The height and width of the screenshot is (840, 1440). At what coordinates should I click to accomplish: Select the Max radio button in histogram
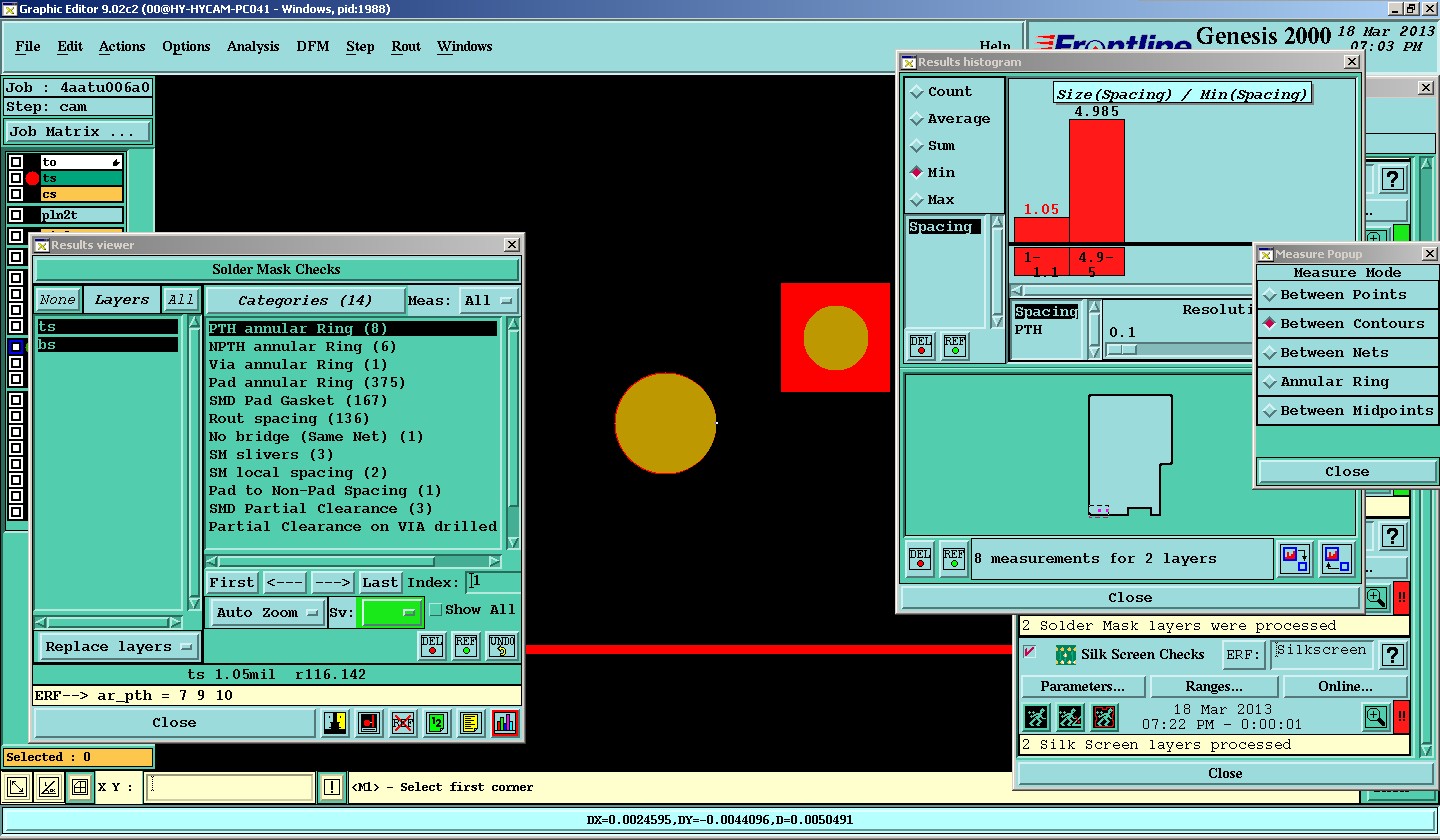coord(917,199)
